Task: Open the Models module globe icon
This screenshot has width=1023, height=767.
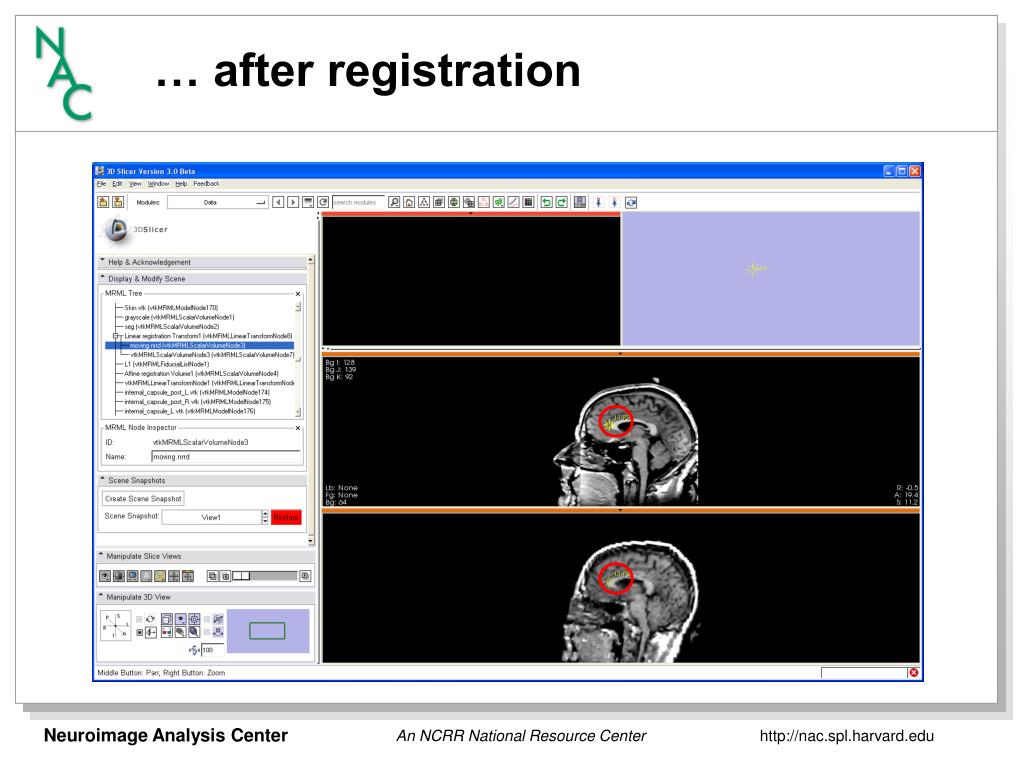Action: pyautogui.click(x=454, y=202)
